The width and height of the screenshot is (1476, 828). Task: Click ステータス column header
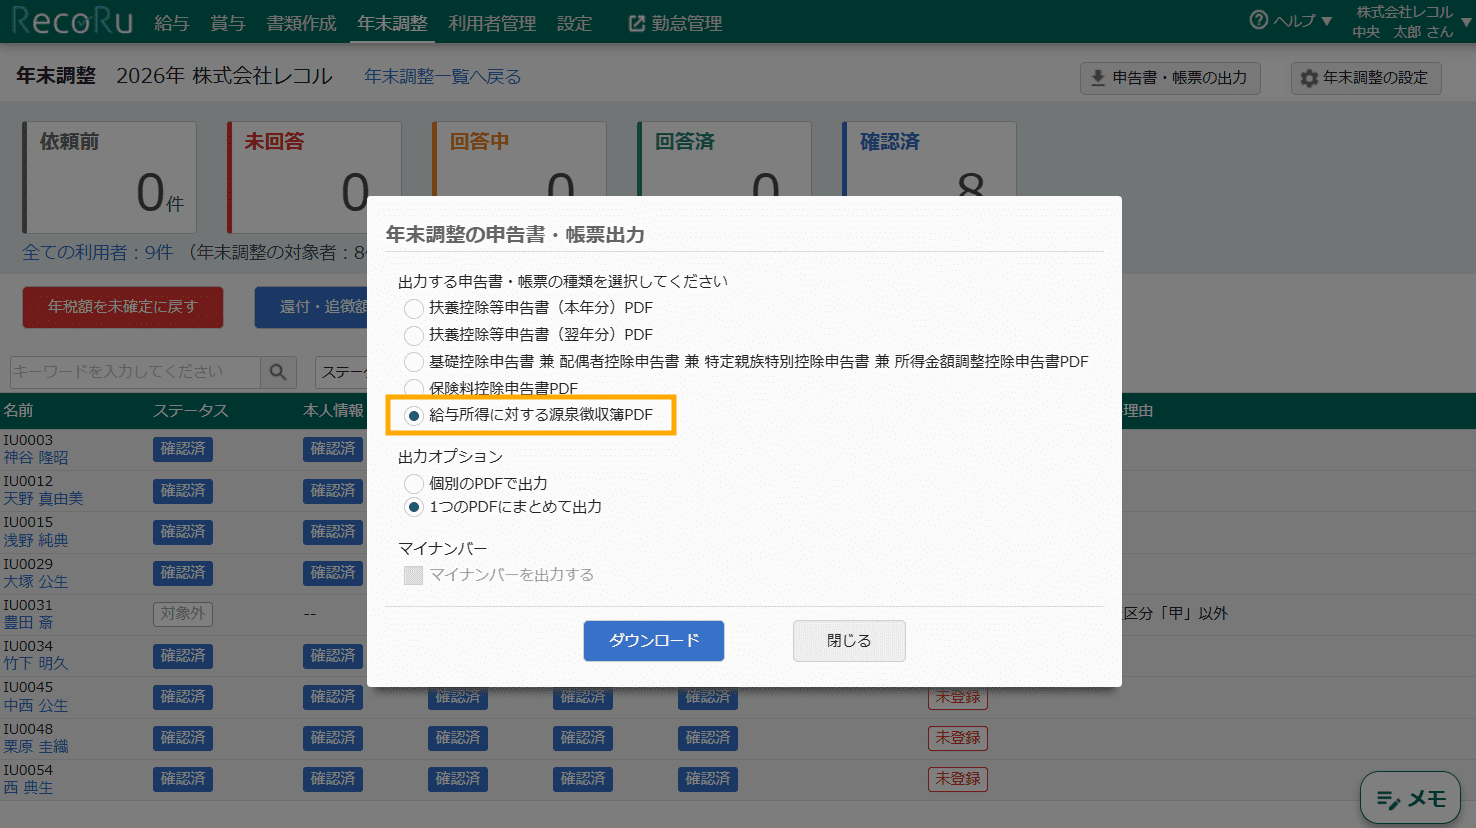(191, 411)
